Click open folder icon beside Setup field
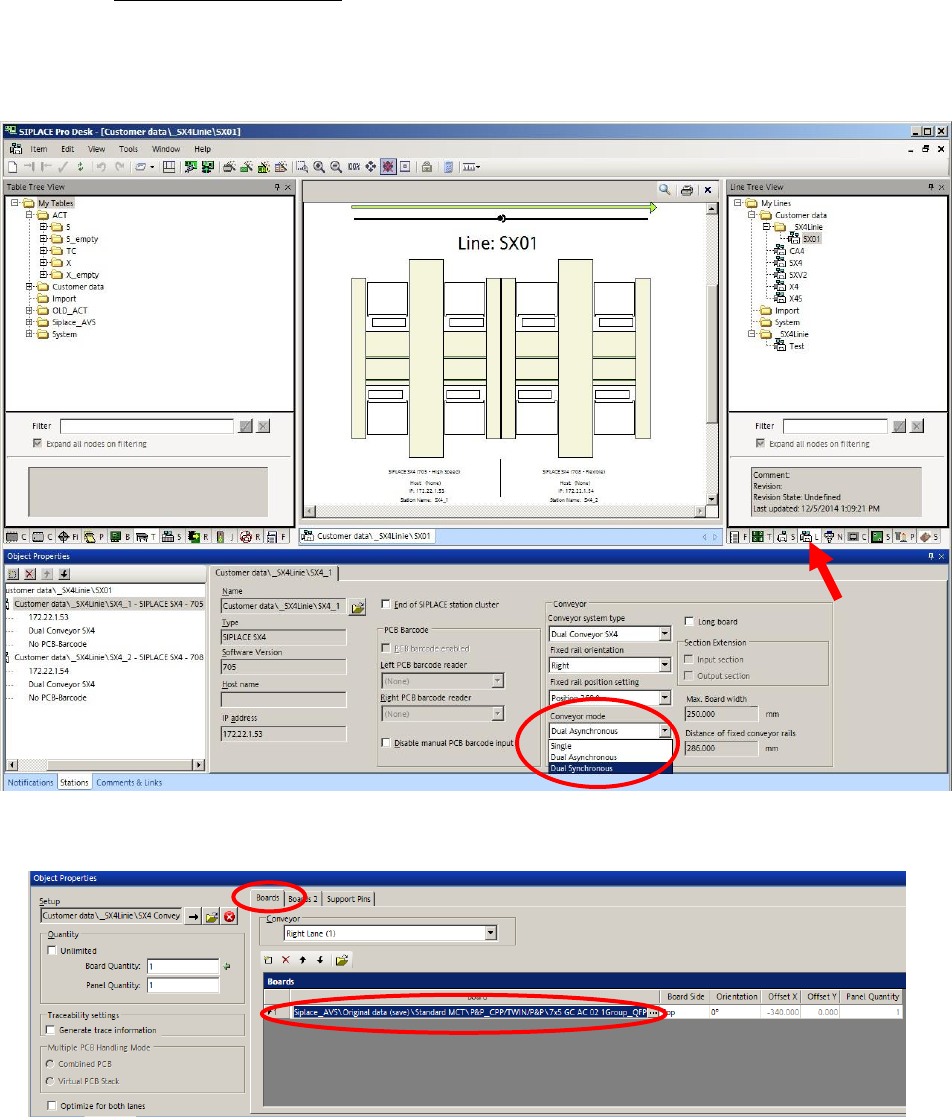This screenshot has height=1117, width=952. pos(212,916)
